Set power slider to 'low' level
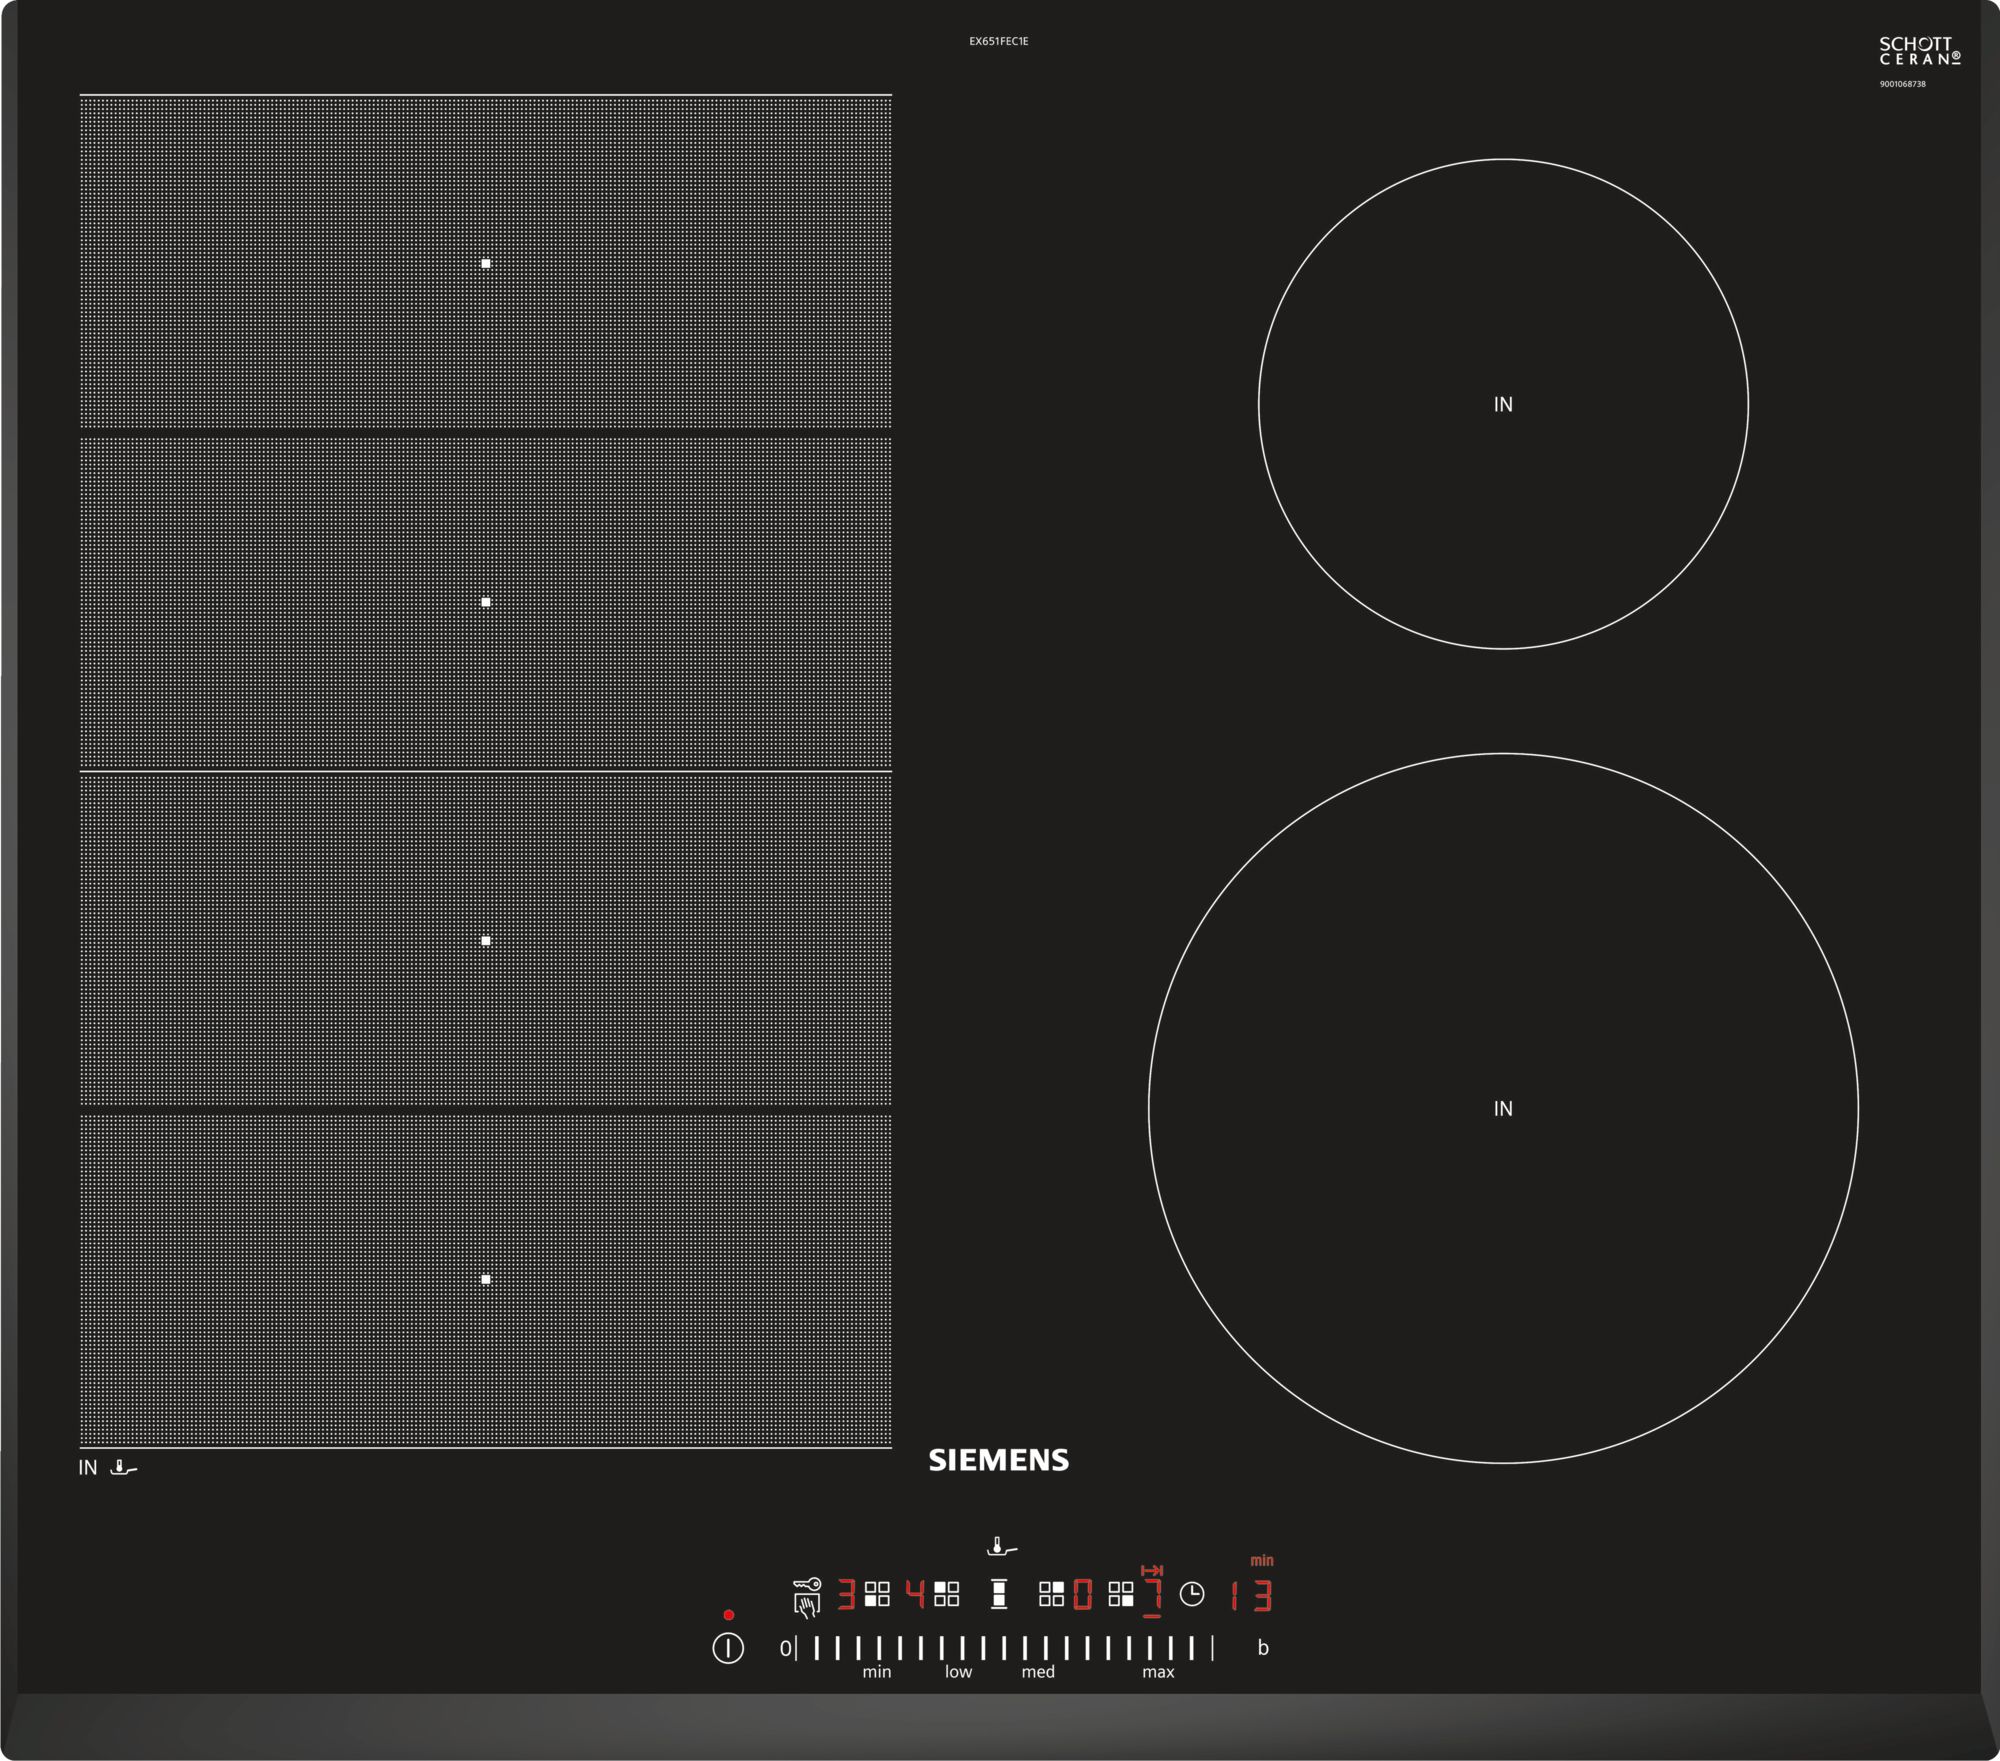Screen dimensions: 2000x1761 pyautogui.click(x=958, y=1672)
